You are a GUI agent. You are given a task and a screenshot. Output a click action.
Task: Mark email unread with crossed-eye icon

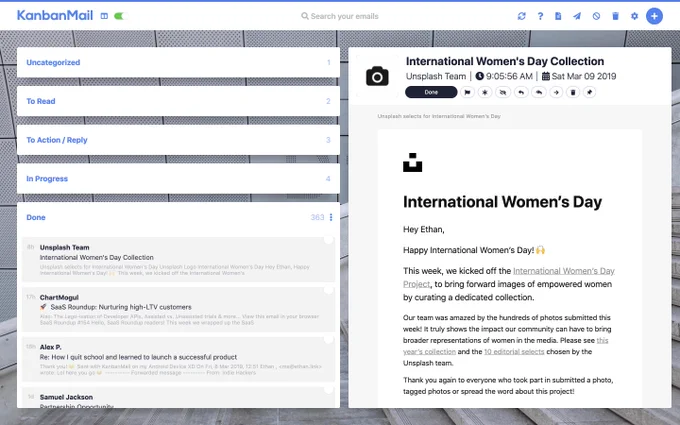coord(503,92)
